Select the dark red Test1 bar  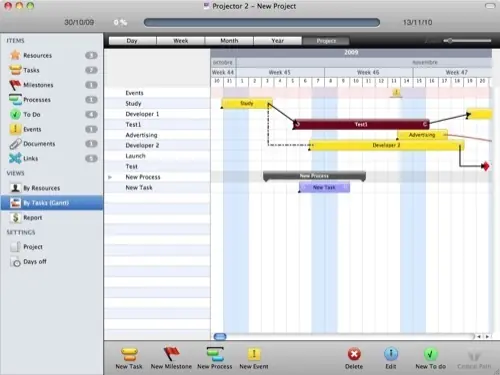[361, 124]
